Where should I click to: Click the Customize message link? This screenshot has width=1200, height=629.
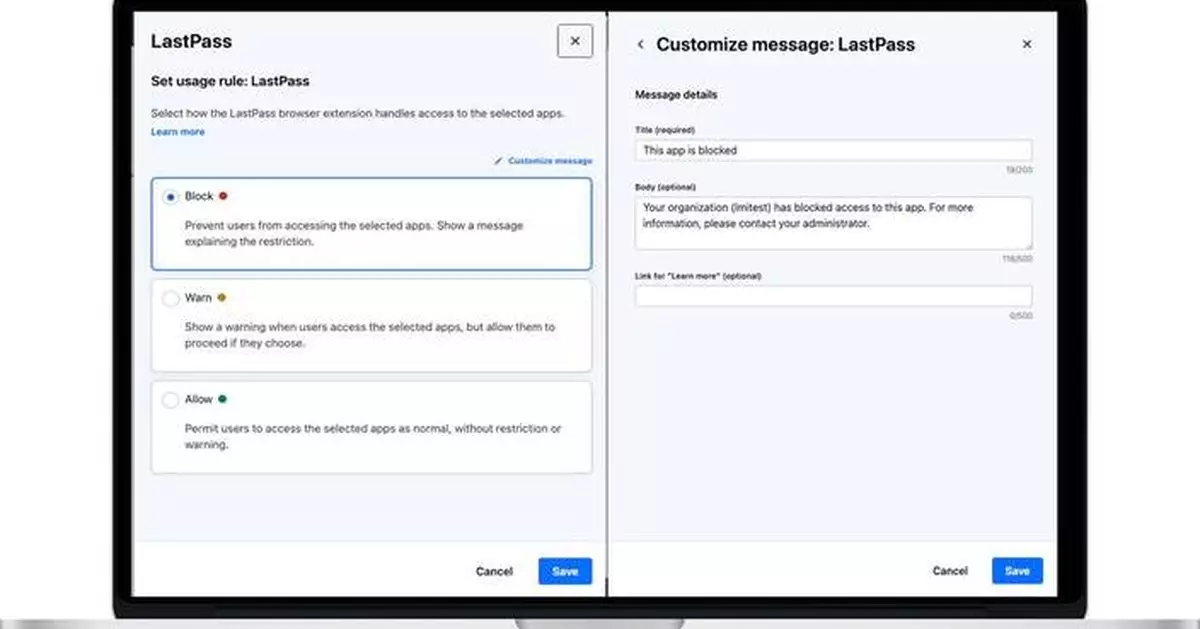[548, 160]
